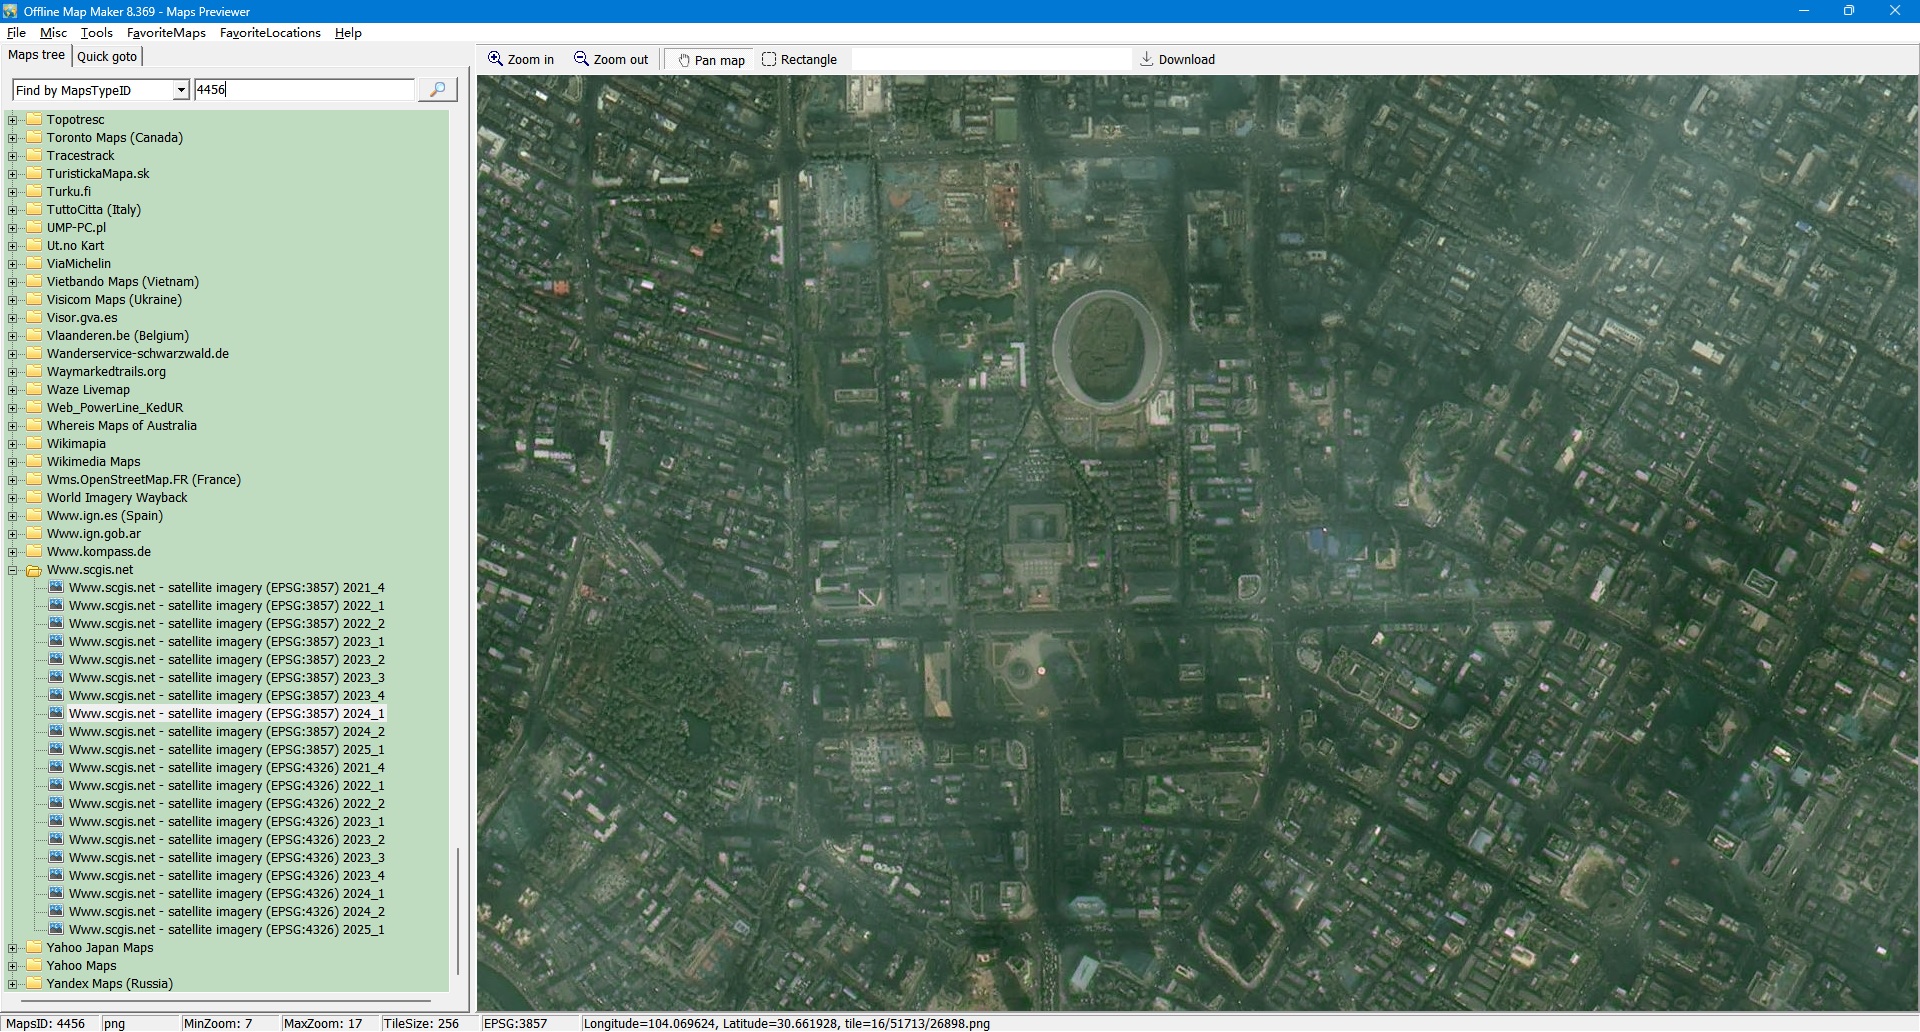Switch to the Quick goto tab
Image resolution: width=1920 pixels, height=1032 pixels.
click(107, 57)
